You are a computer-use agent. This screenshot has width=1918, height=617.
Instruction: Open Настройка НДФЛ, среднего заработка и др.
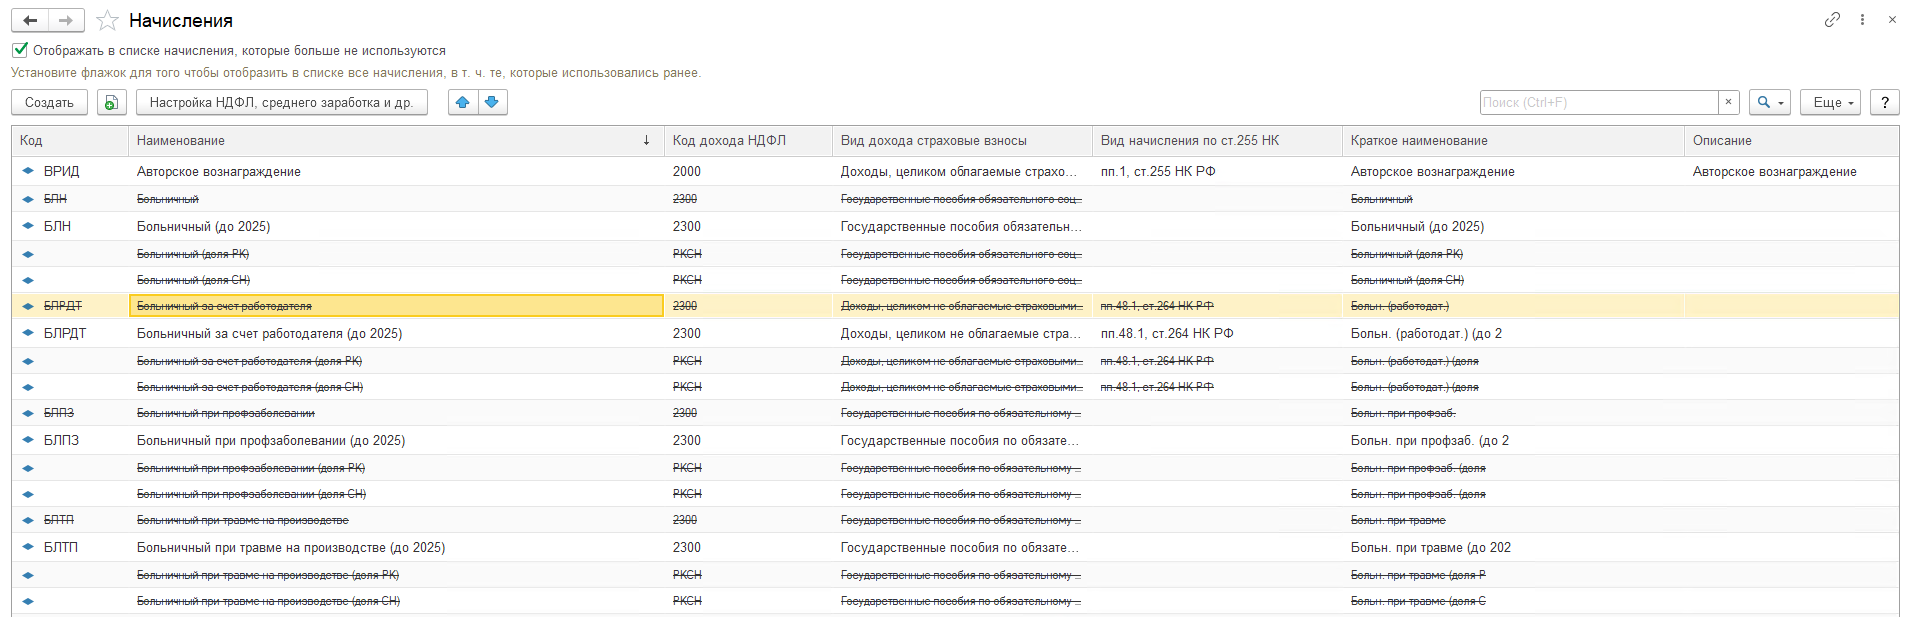coord(281,102)
